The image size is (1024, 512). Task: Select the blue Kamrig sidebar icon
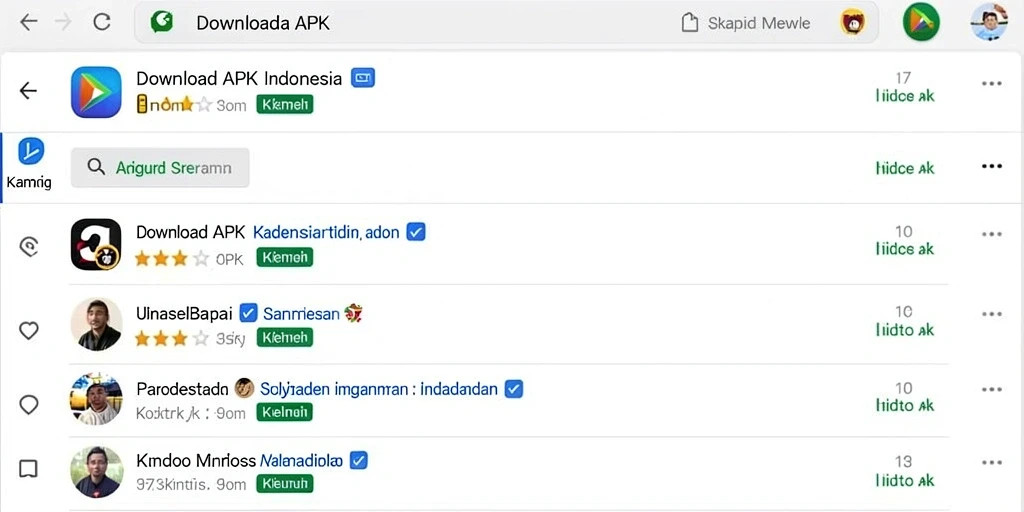coord(31,151)
